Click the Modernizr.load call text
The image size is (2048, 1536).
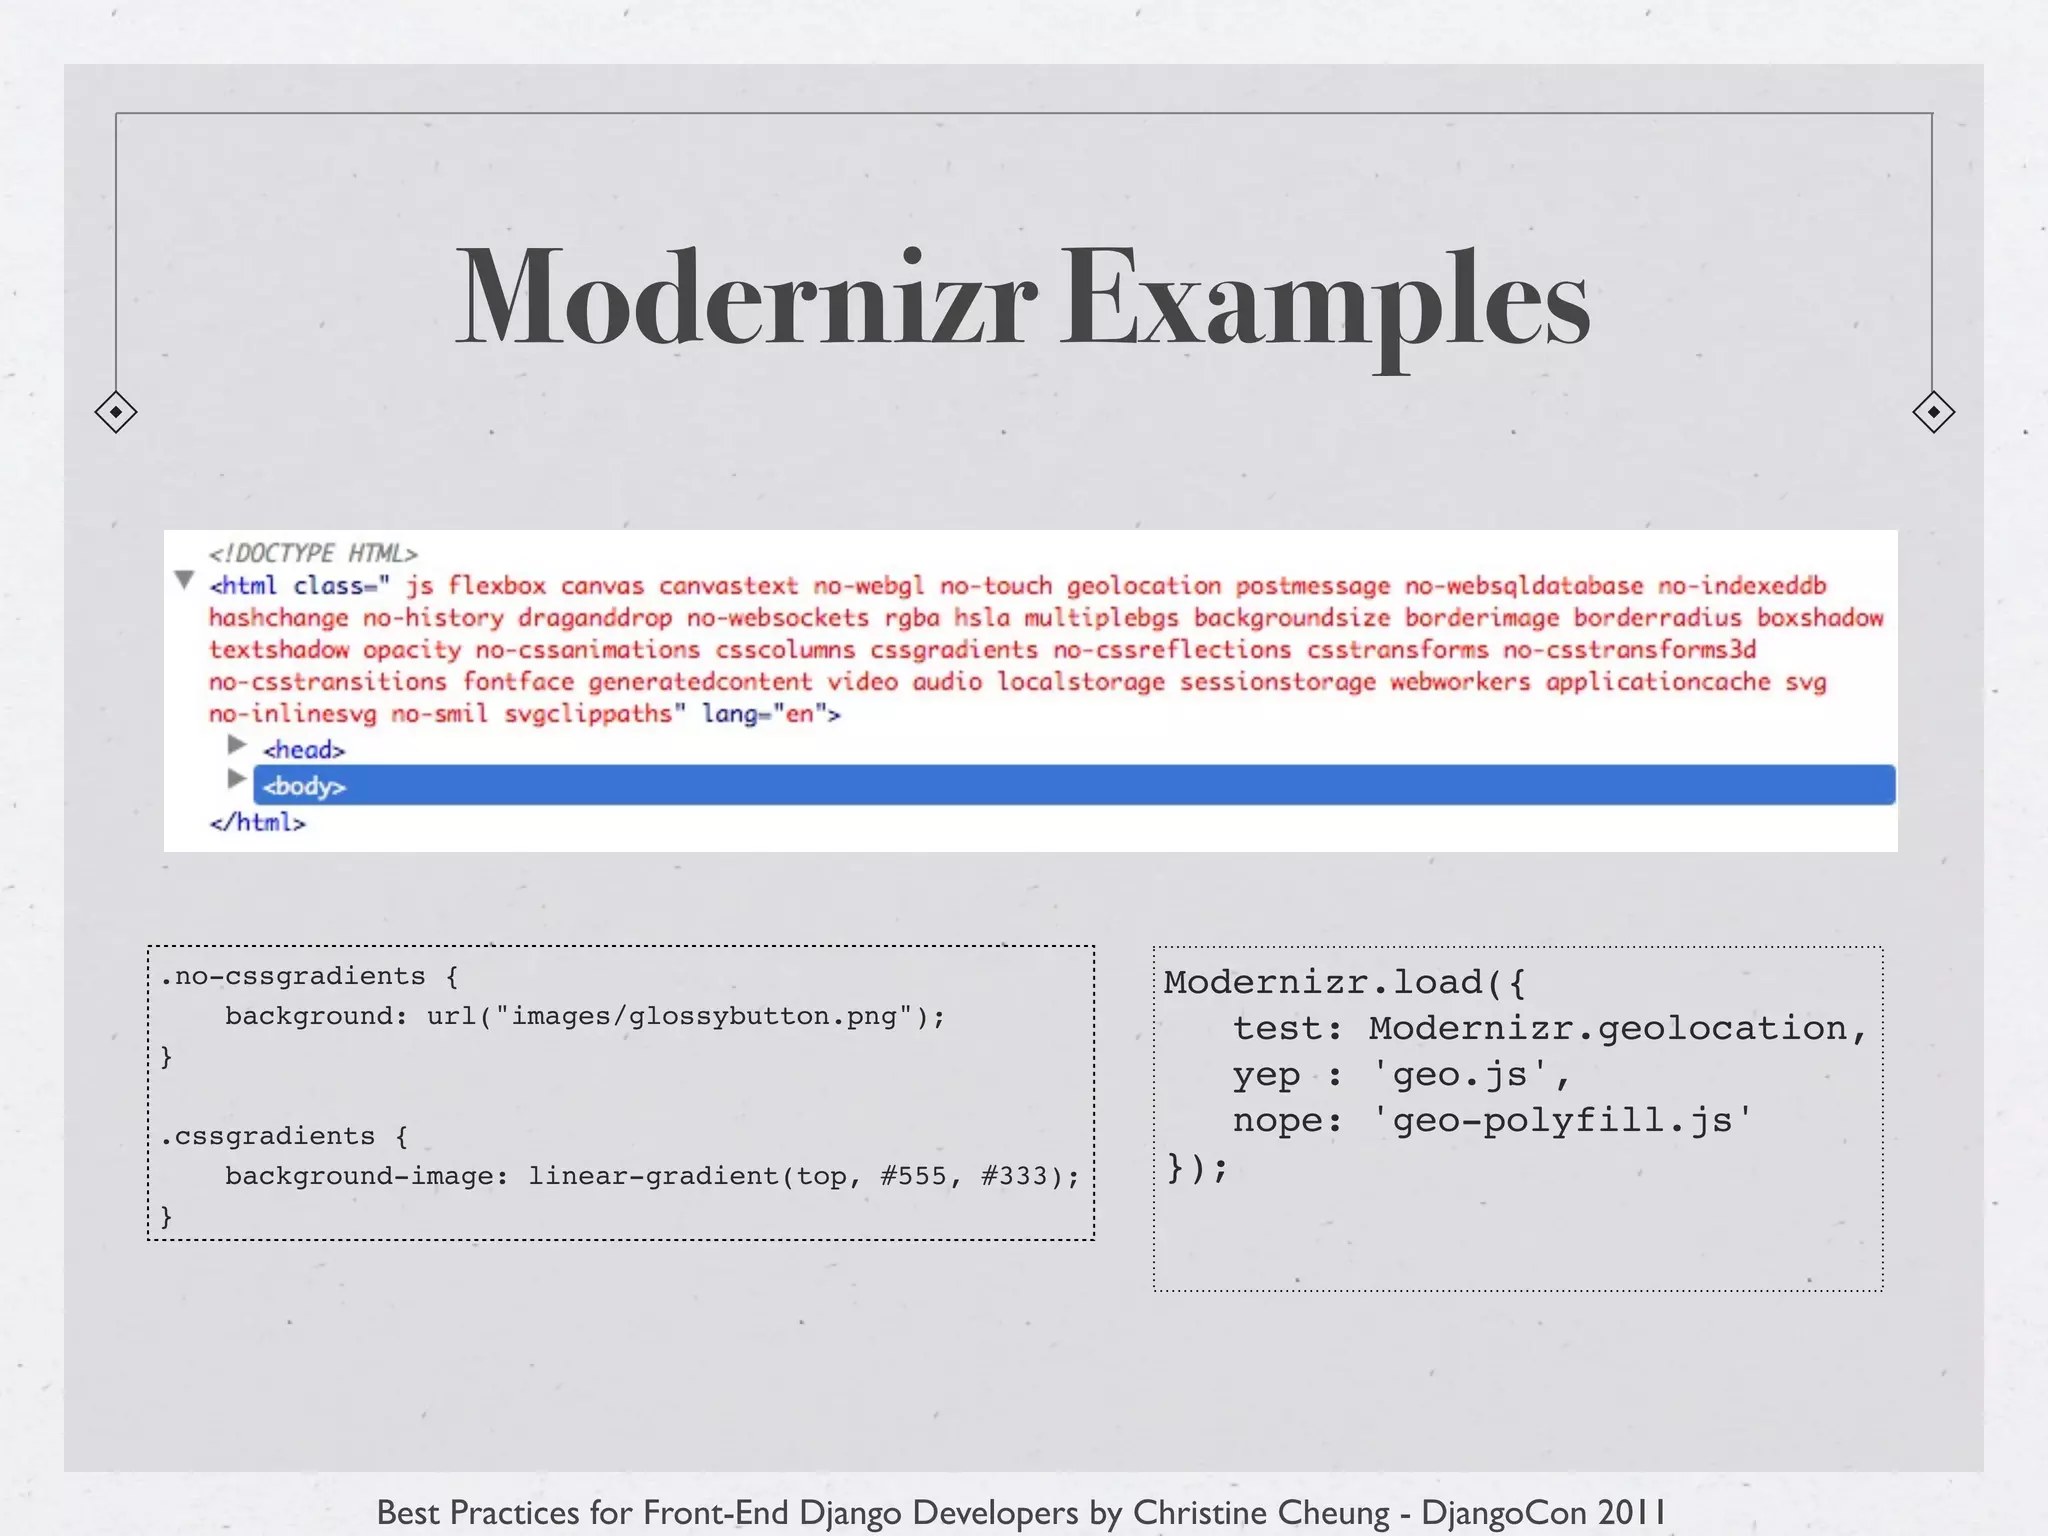click(x=1344, y=982)
